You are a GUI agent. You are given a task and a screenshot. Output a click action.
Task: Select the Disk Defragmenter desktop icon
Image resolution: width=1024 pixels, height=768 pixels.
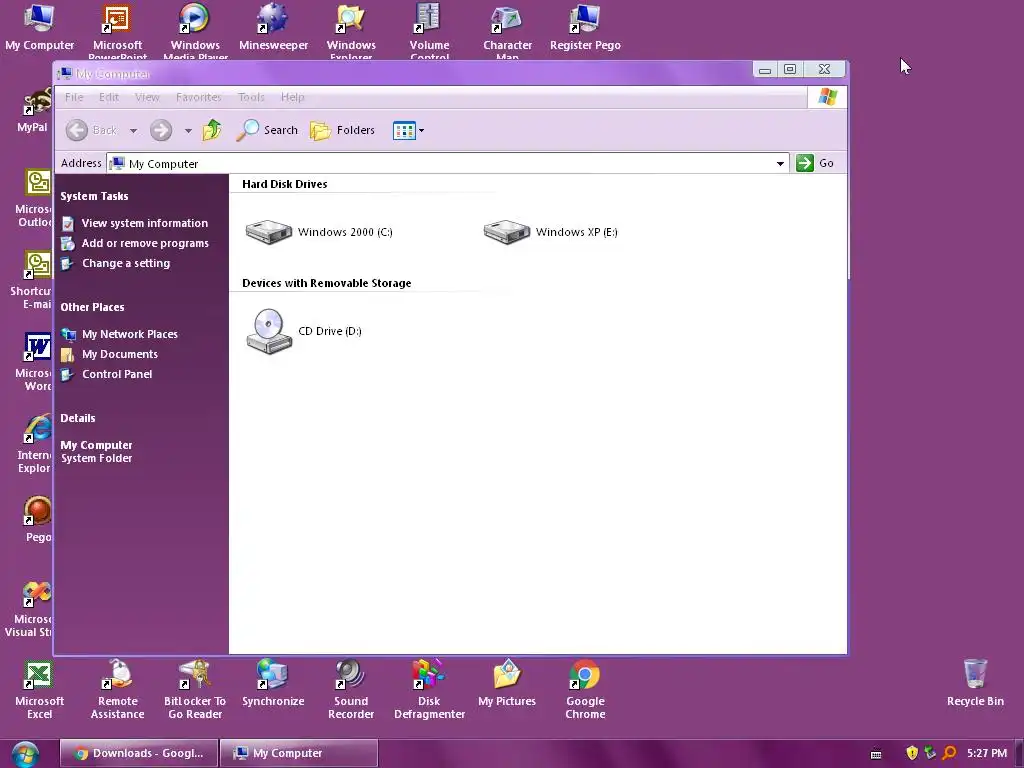click(x=429, y=690)
